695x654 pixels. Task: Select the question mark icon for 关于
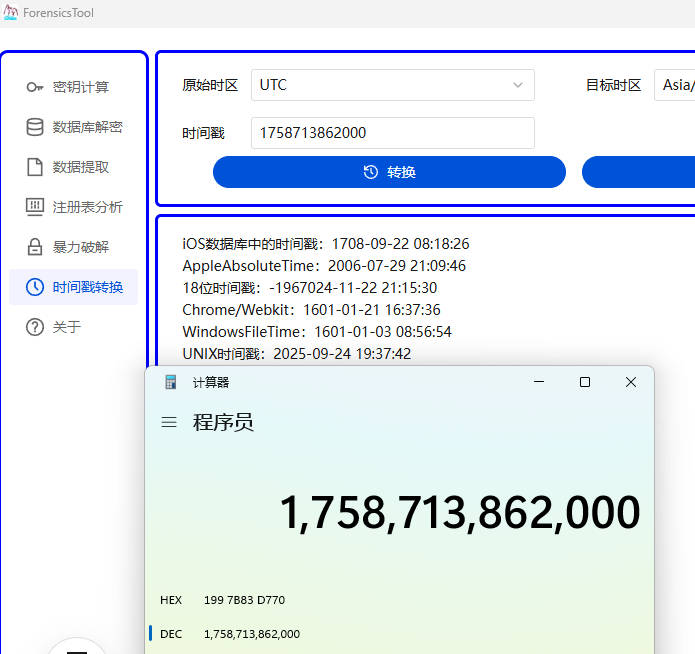click(x=35, y=327)
